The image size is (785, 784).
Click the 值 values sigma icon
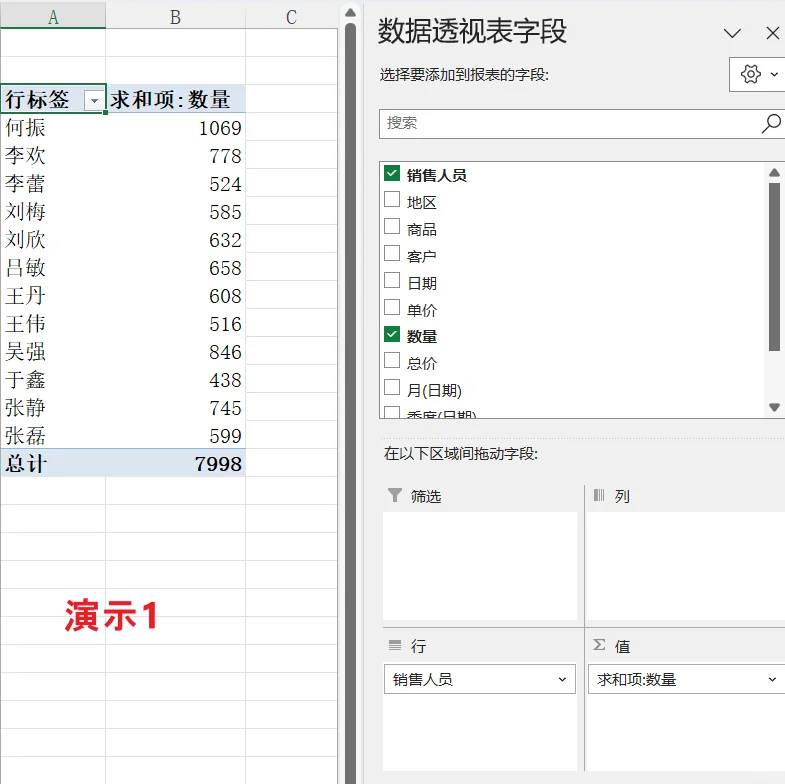(599, 645)
